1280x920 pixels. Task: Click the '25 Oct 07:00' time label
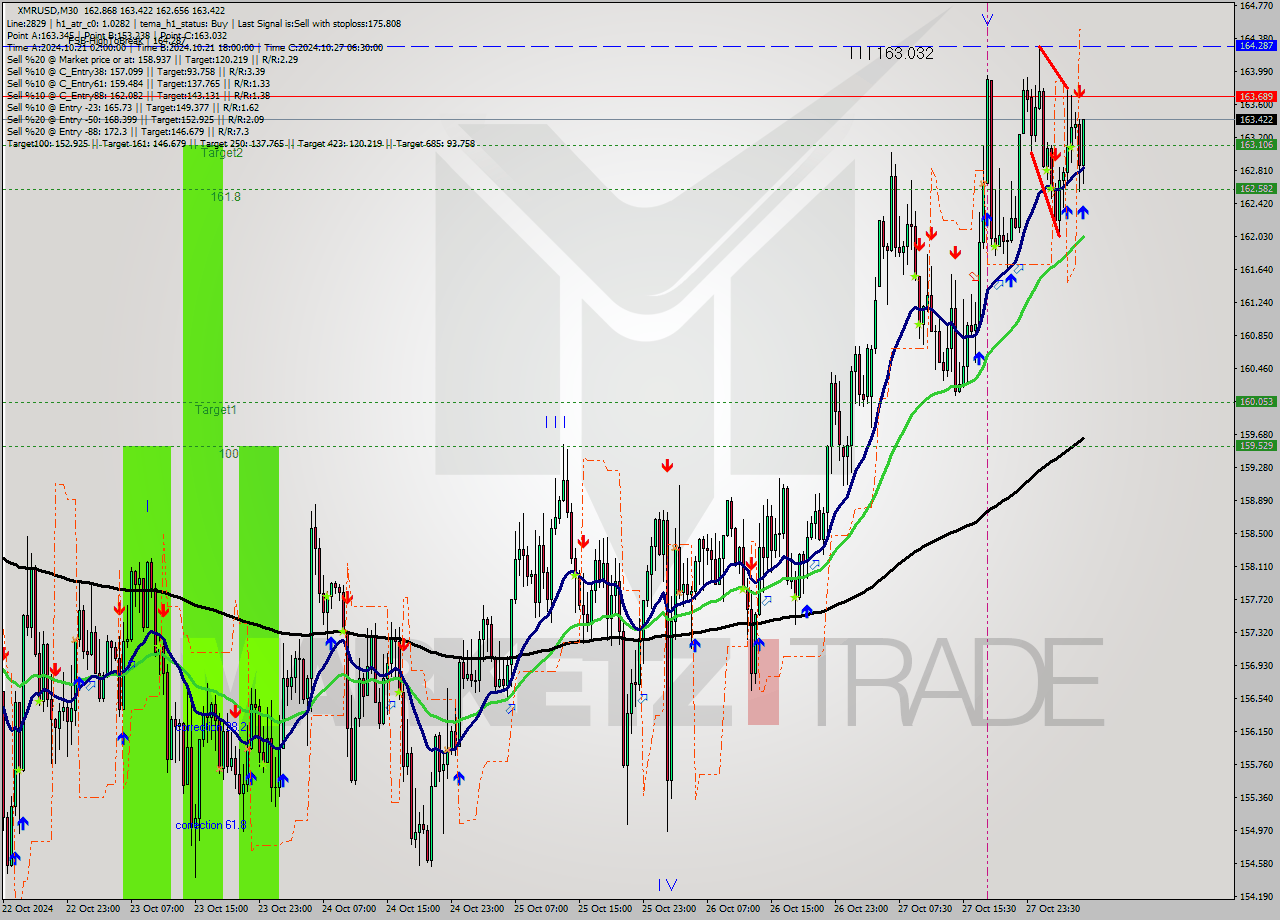coord(541,909)
